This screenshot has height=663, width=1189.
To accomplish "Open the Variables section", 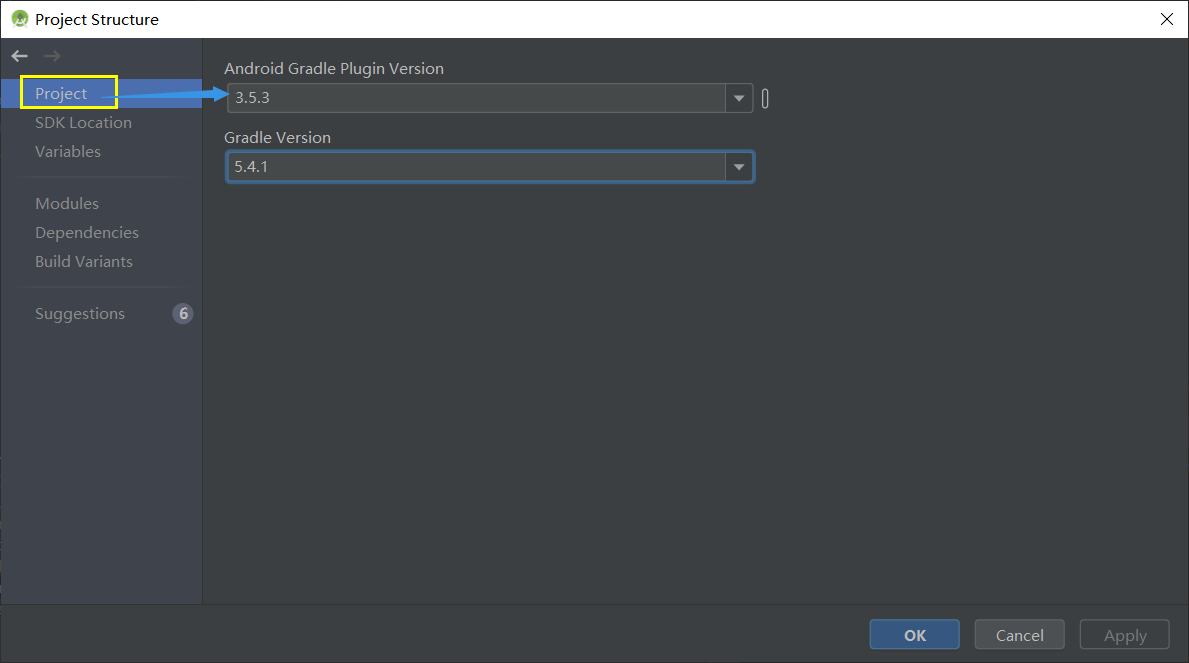I will click(68, 151).
